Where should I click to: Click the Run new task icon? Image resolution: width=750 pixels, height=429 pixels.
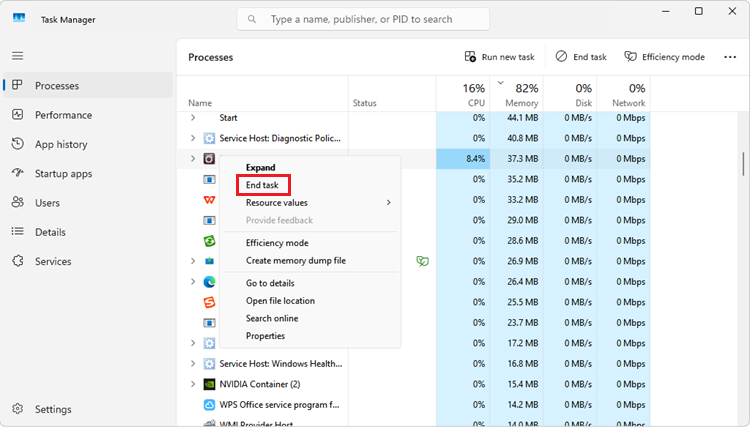[470, 56]
